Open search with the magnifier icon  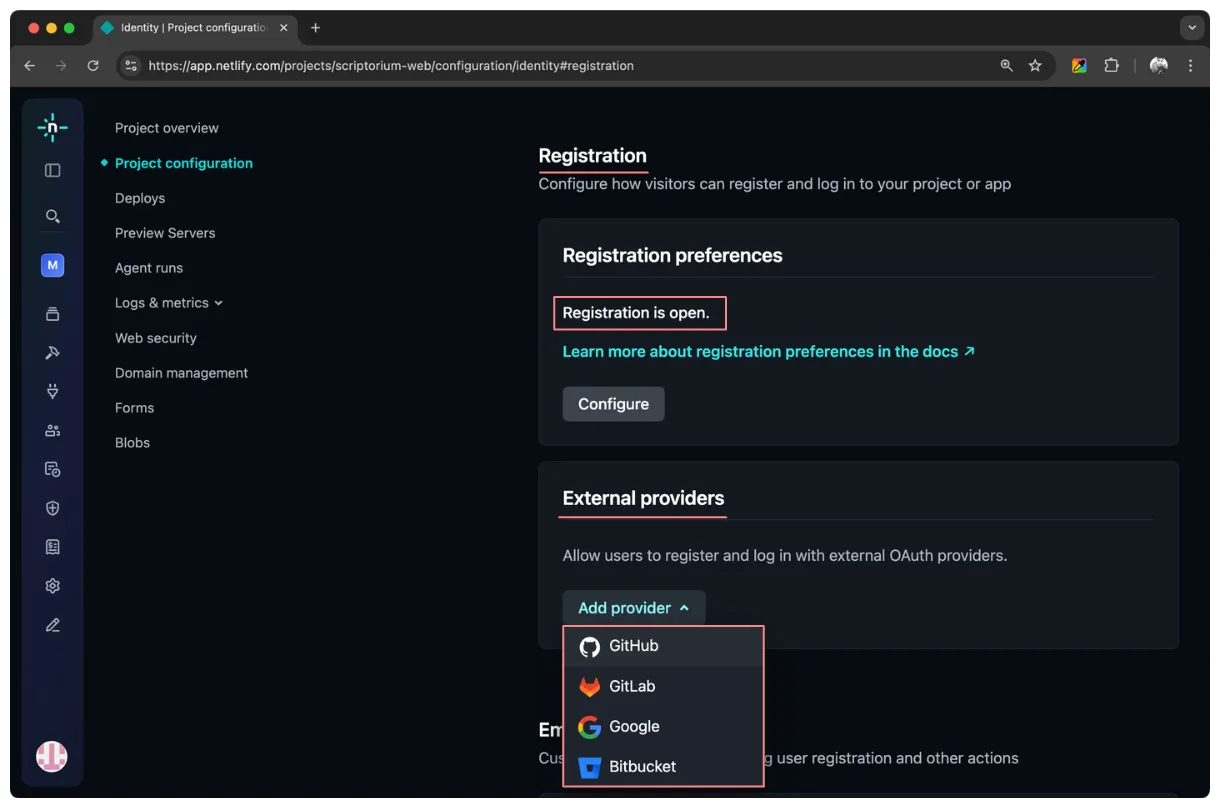53,216
